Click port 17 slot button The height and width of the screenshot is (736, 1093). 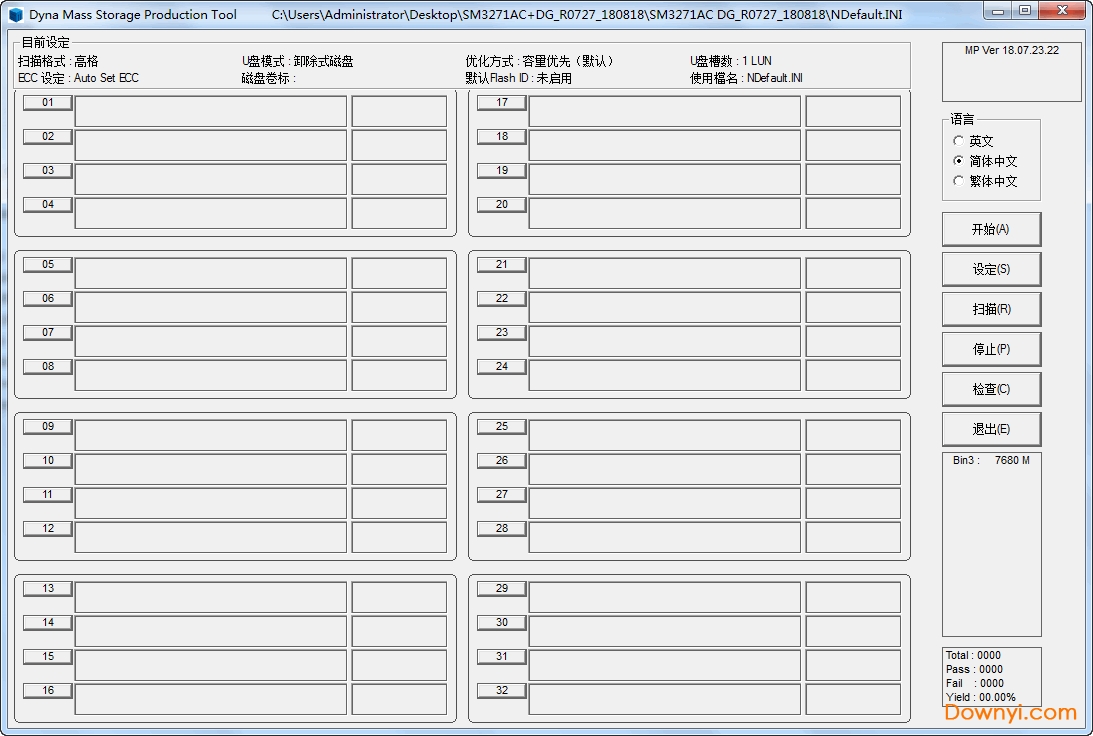point(502,103)
